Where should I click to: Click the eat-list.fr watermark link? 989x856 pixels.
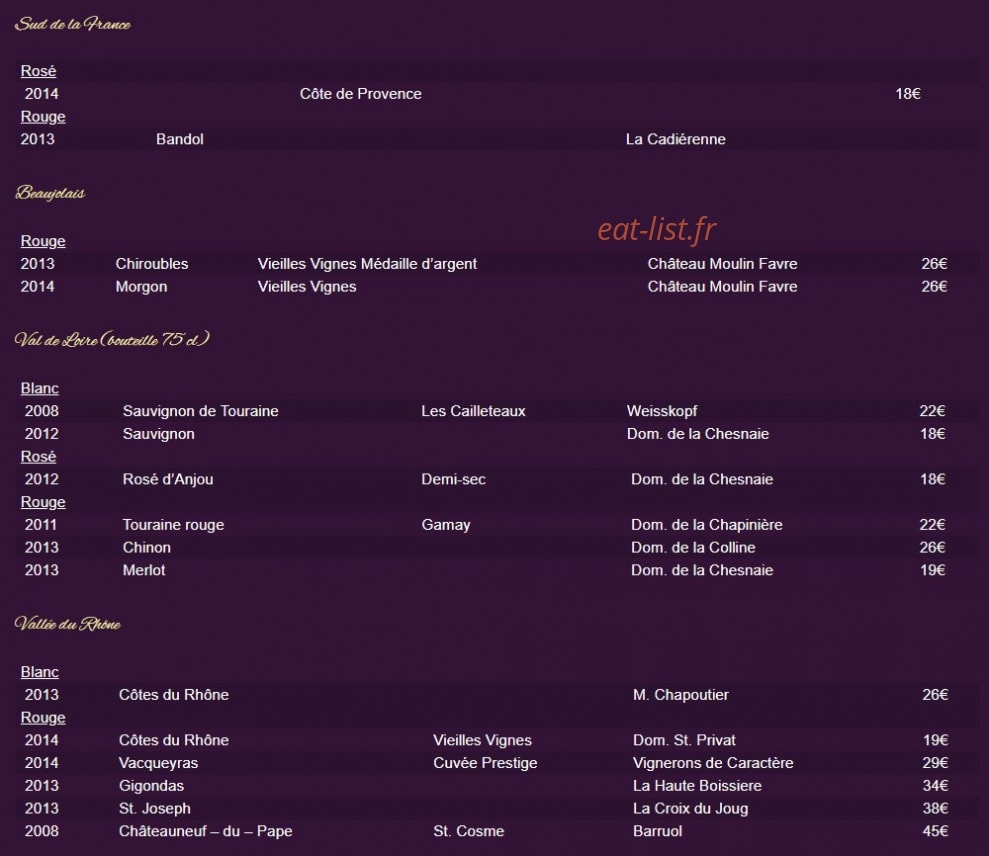coord(657,229)
